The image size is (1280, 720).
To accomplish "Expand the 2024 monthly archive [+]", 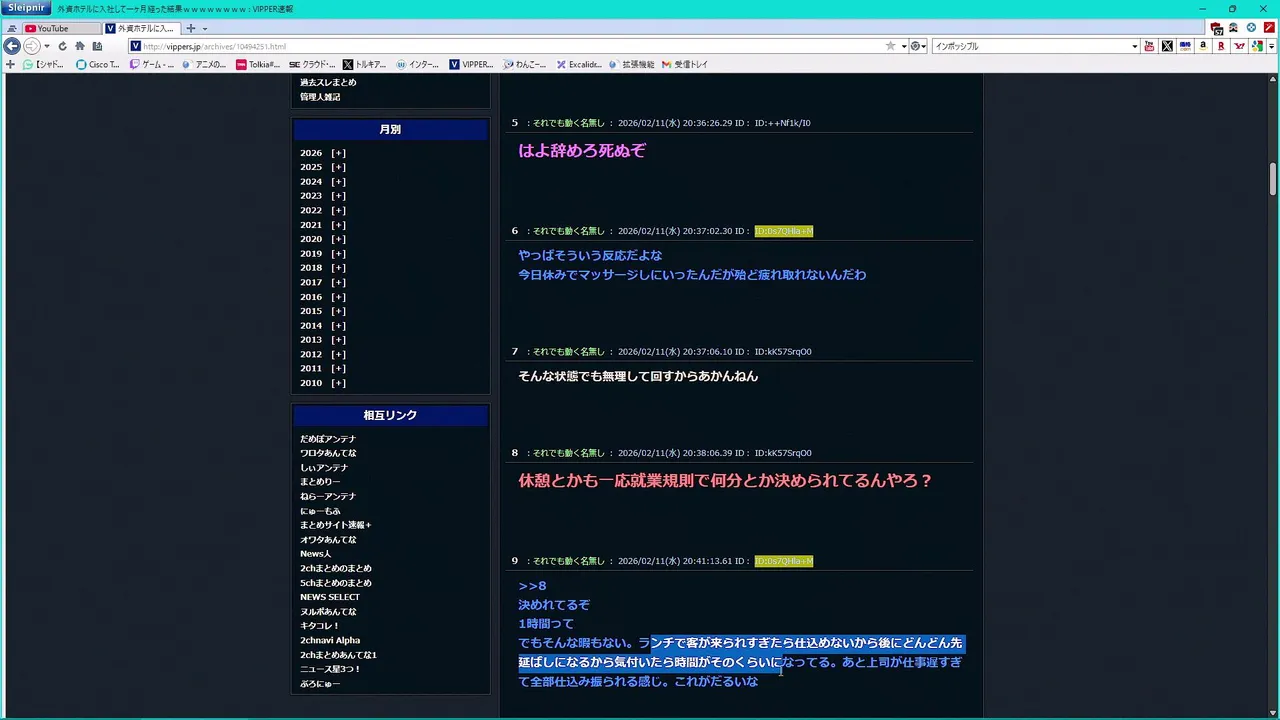I will 338,182.
